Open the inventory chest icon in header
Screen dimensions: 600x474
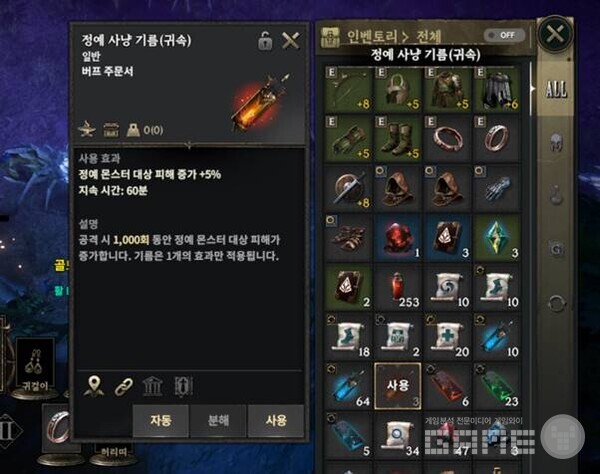pos(330,37)
